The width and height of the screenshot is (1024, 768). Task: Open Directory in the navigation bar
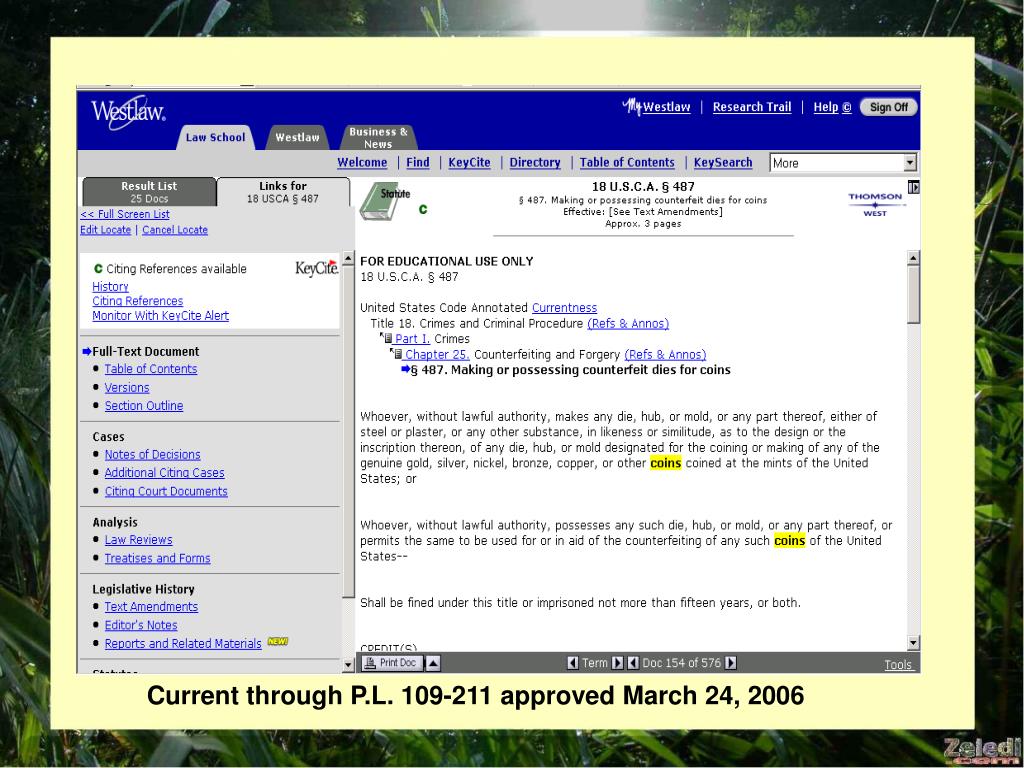[x=535, y=163]
